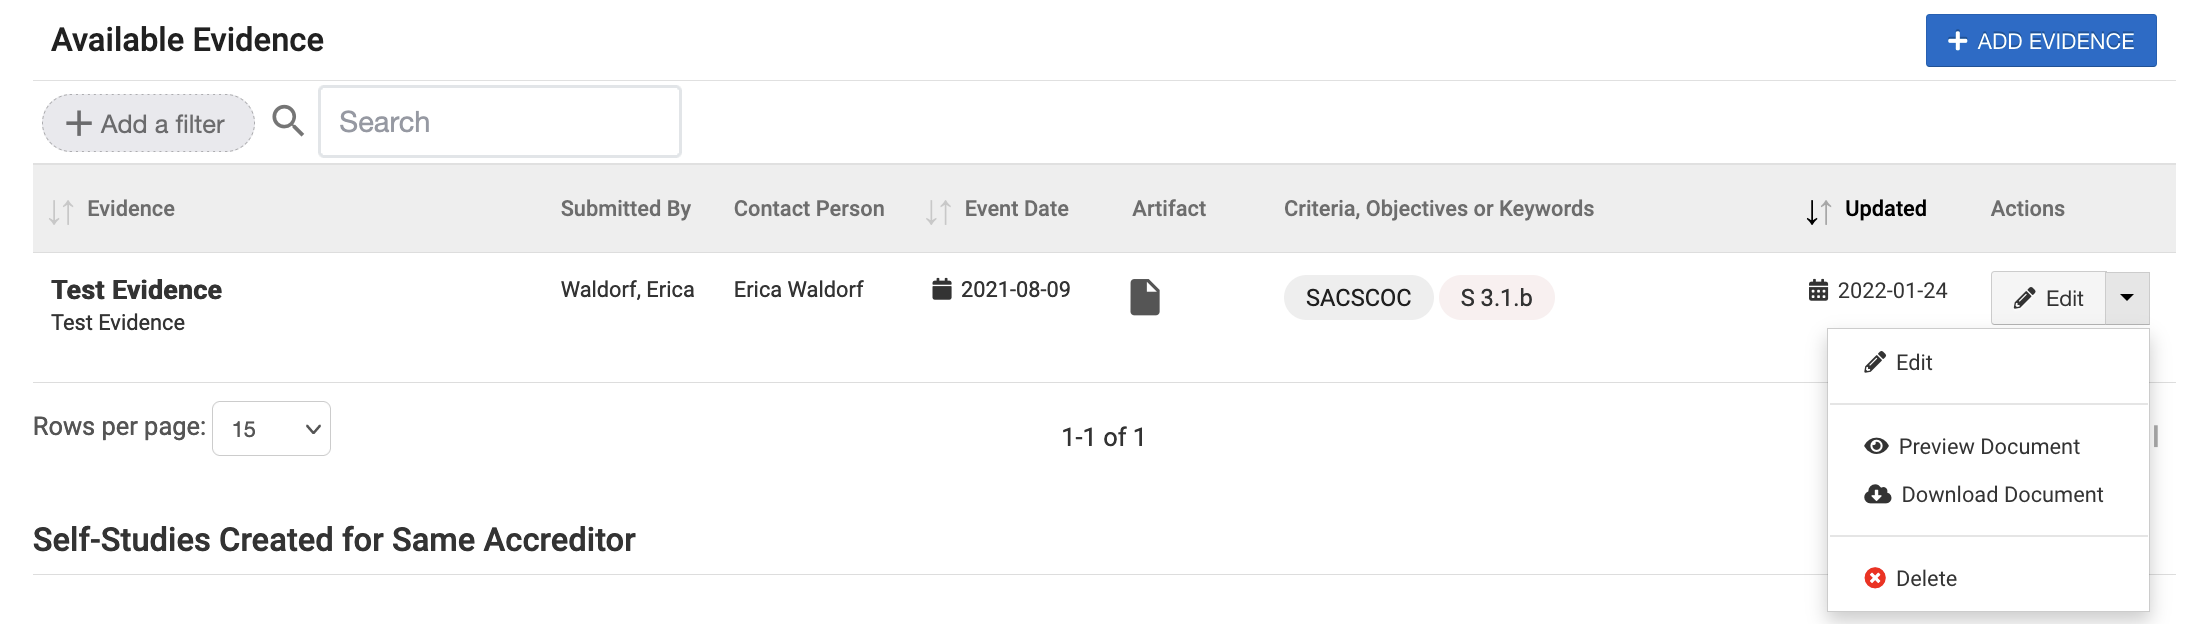Sort by Updated column arrows
The width and height of the screenshot is (2186, 624).
point(1819,211)
